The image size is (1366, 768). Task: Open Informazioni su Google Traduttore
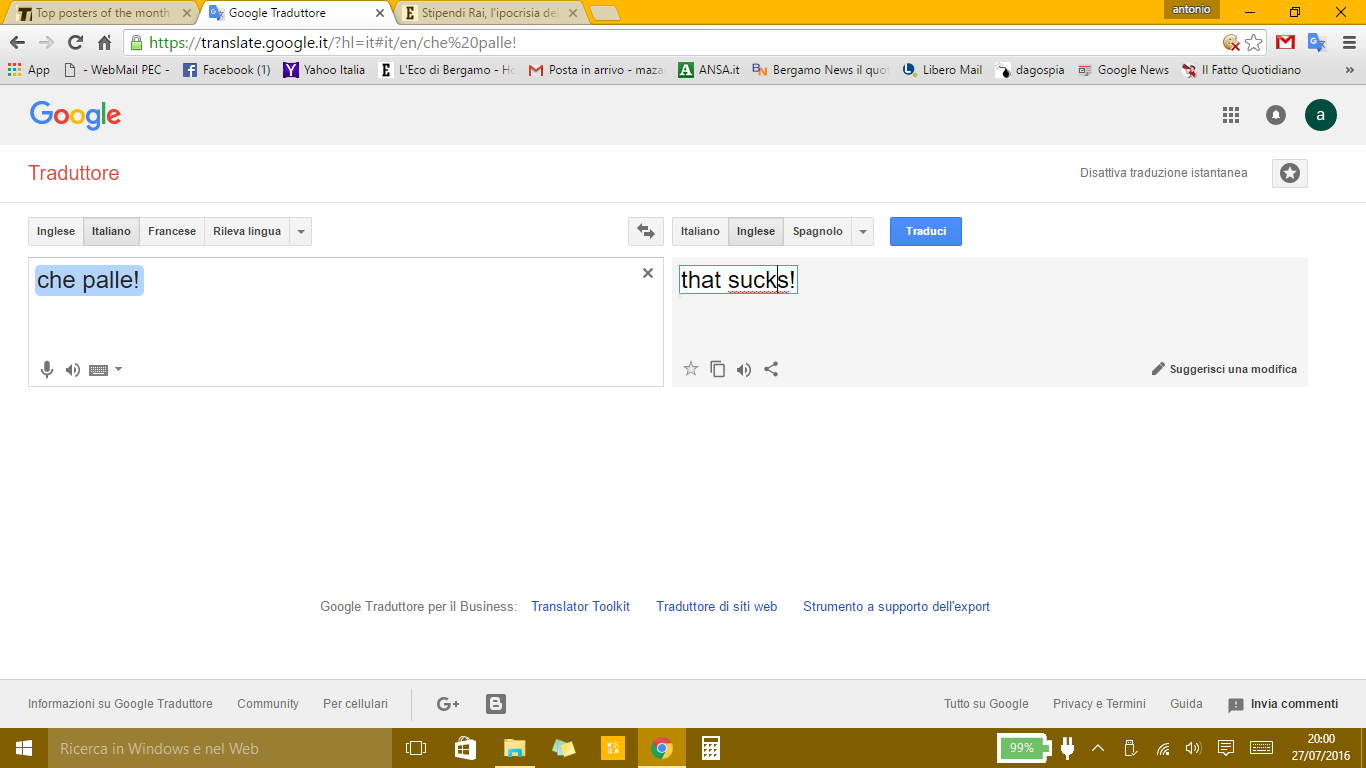click(x=120, y=704)
